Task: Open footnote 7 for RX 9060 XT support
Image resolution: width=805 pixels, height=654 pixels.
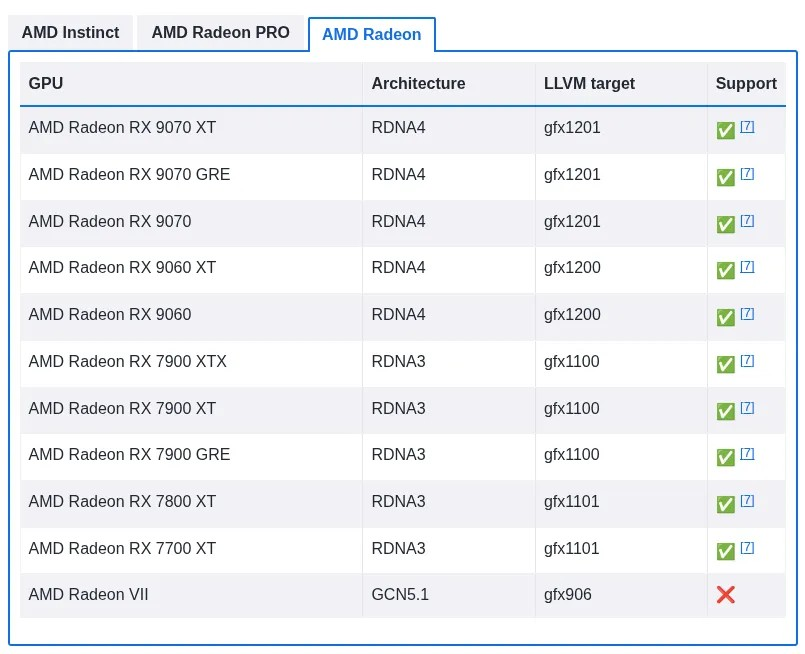Action: pos(746,264)
